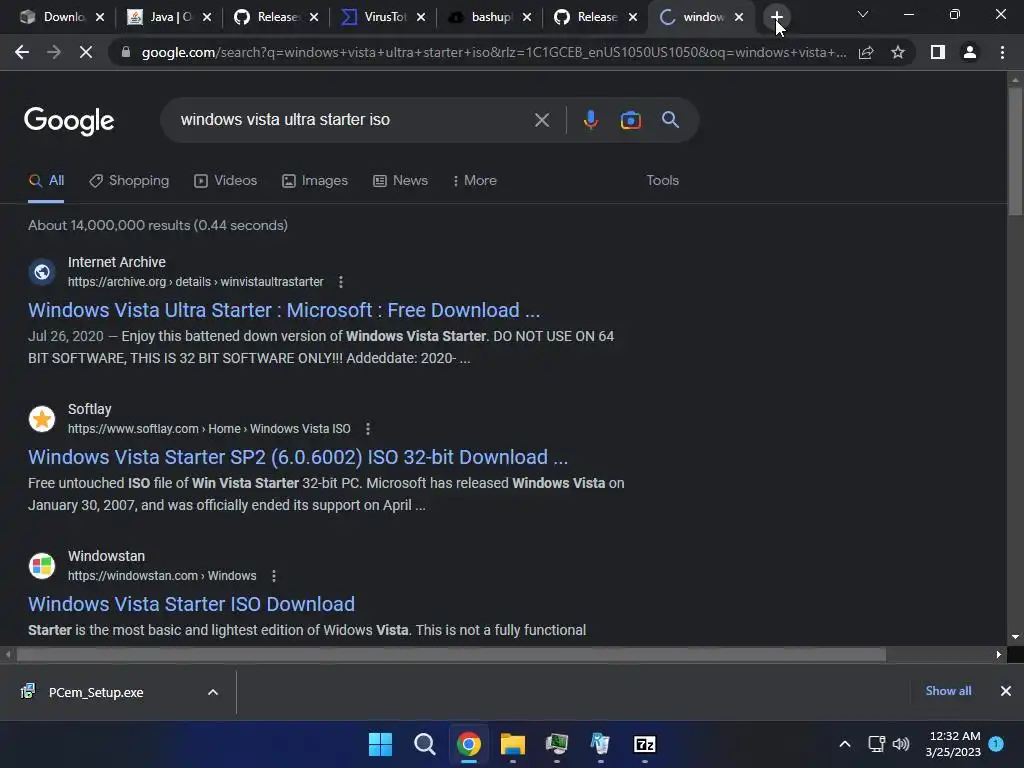Image resolution: width=1024 pixels, height=768 pixels.
Task: Start voice search with the microphone
Action: pos(591,120)
